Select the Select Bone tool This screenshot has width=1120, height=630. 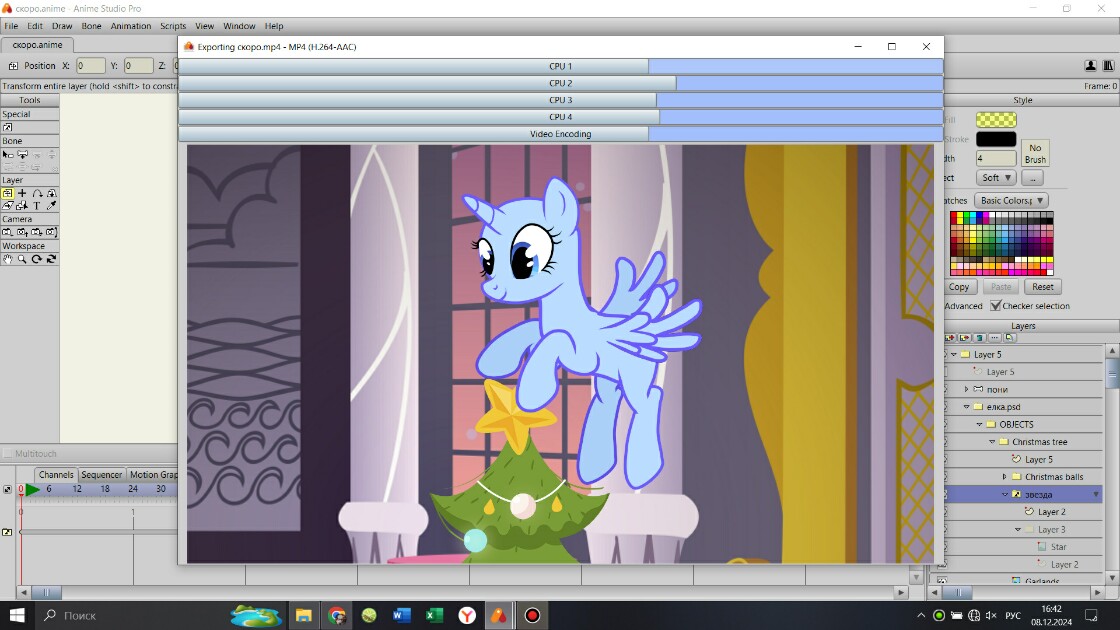pos(7,154)
